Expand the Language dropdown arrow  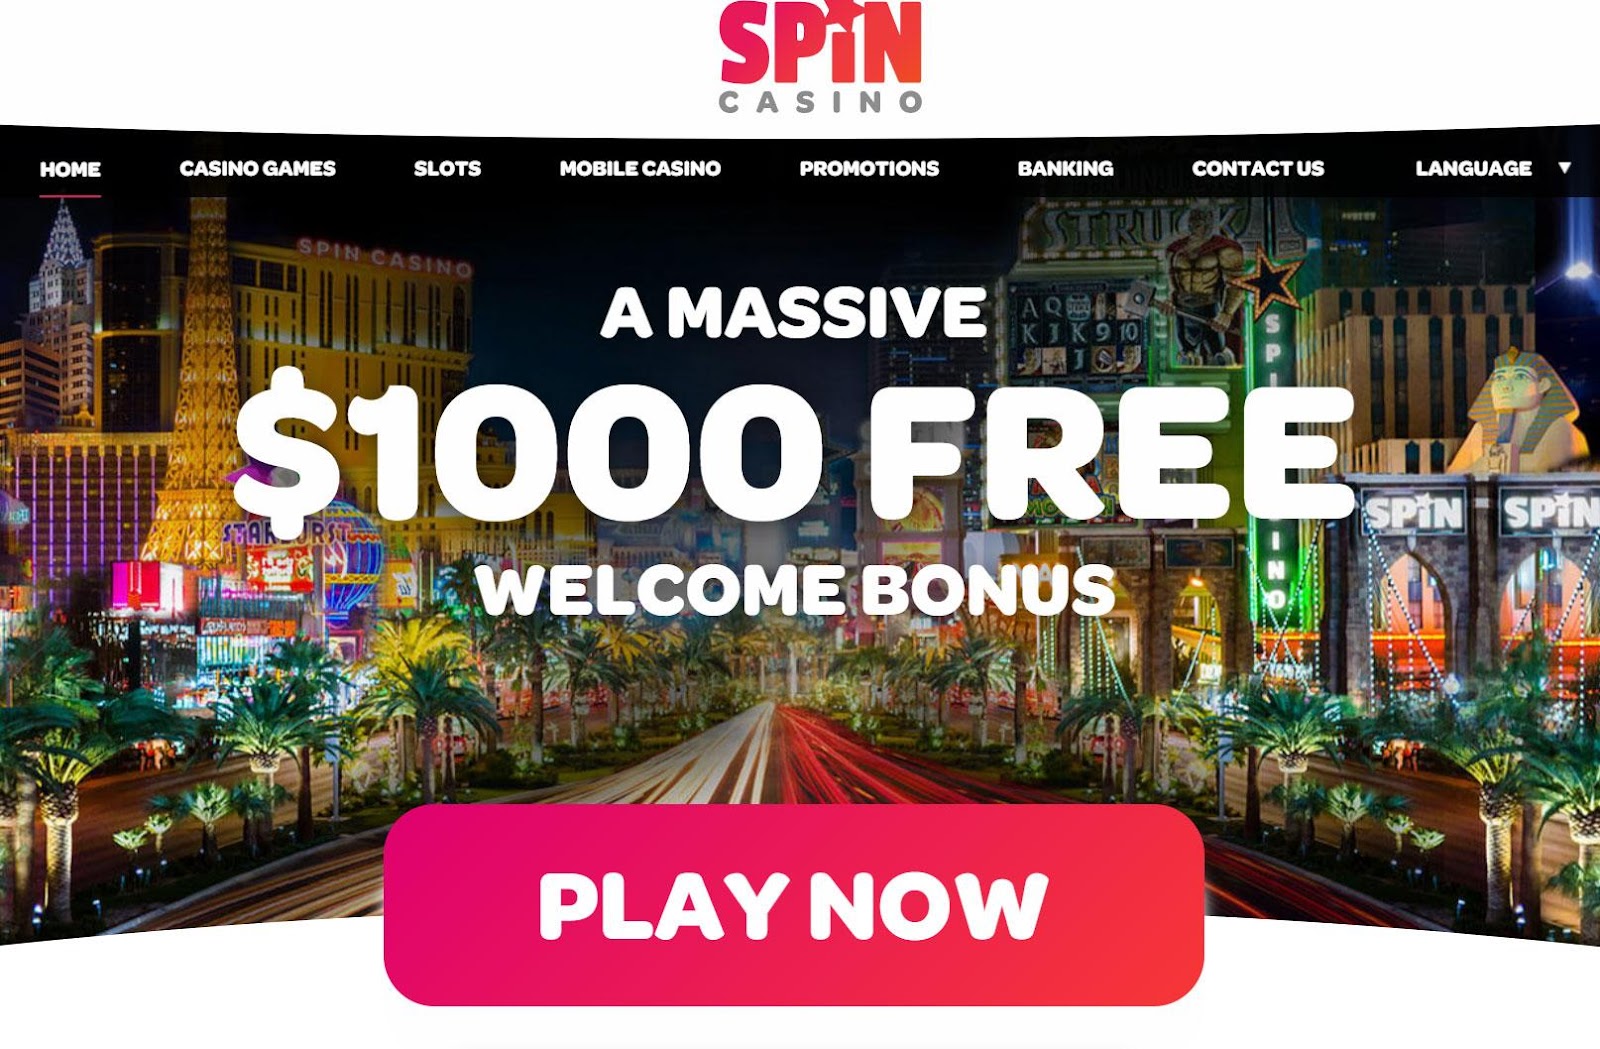[1564, 168]
